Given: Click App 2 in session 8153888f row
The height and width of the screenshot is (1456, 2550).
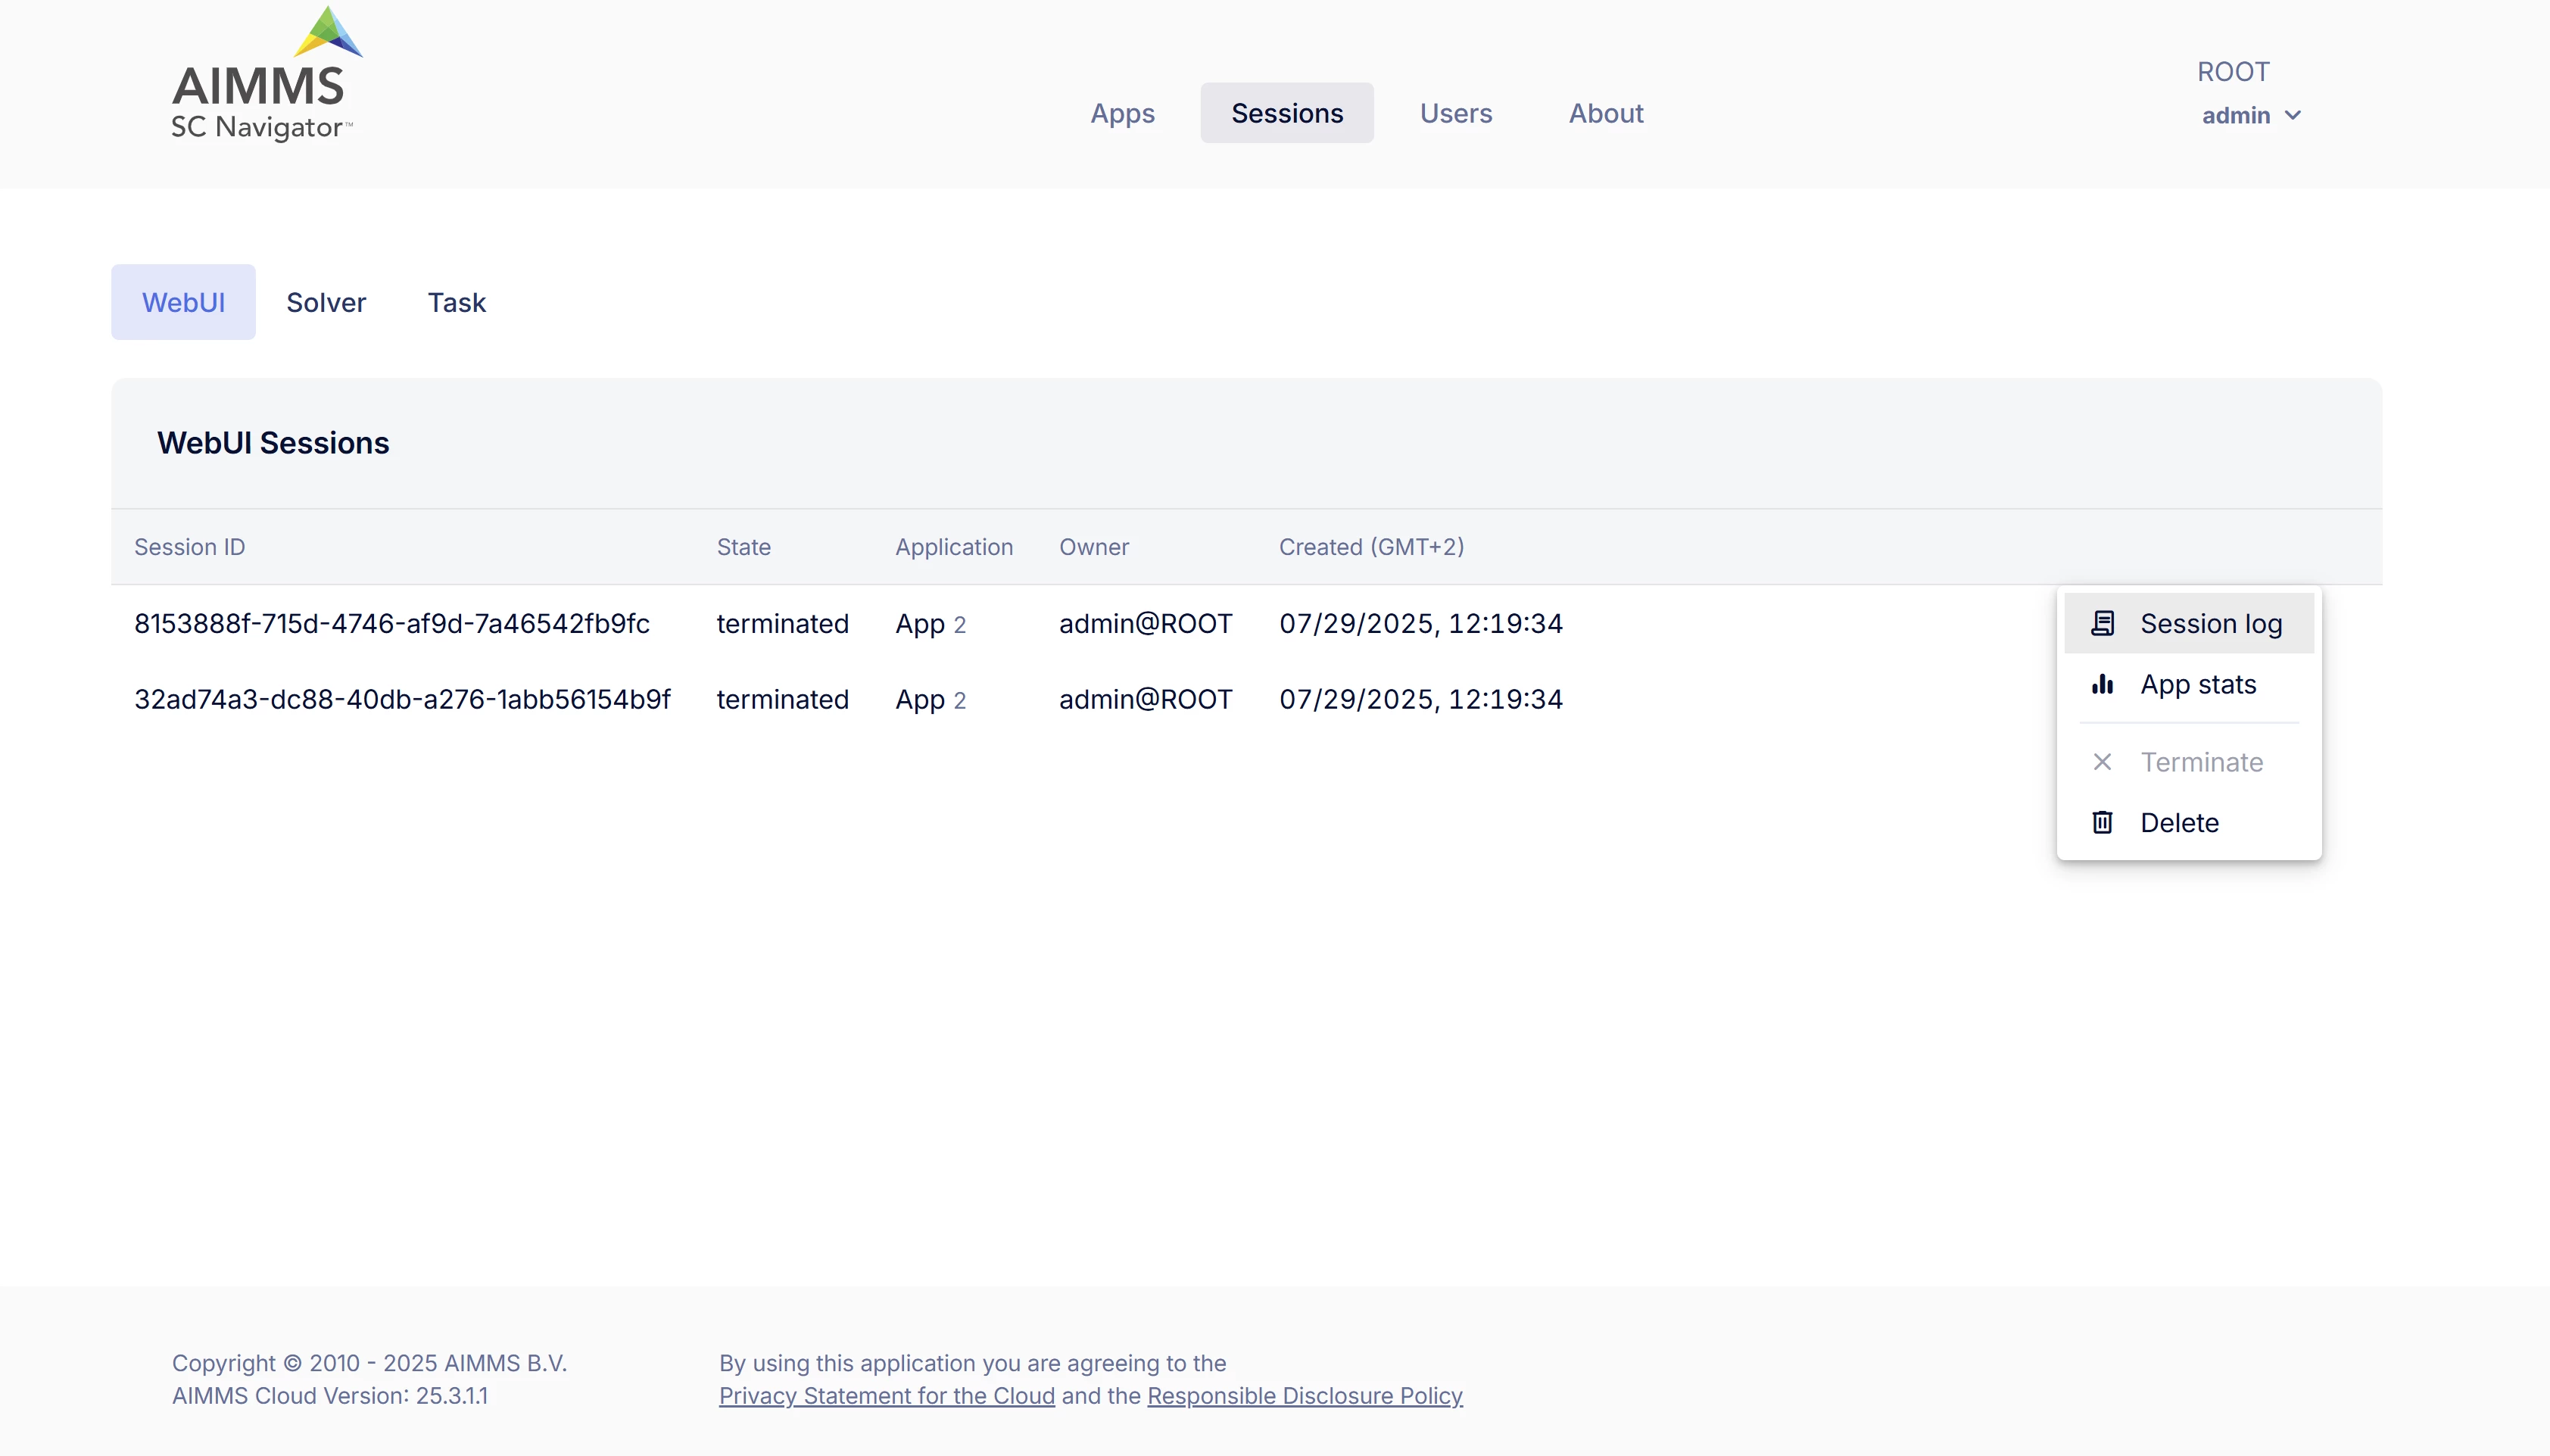Looking at the screenshot, I should coord(930,624).
